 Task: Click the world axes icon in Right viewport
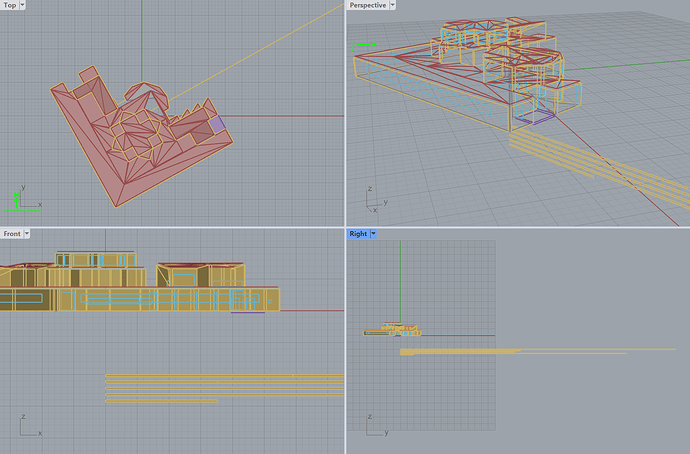click(376, 425)
